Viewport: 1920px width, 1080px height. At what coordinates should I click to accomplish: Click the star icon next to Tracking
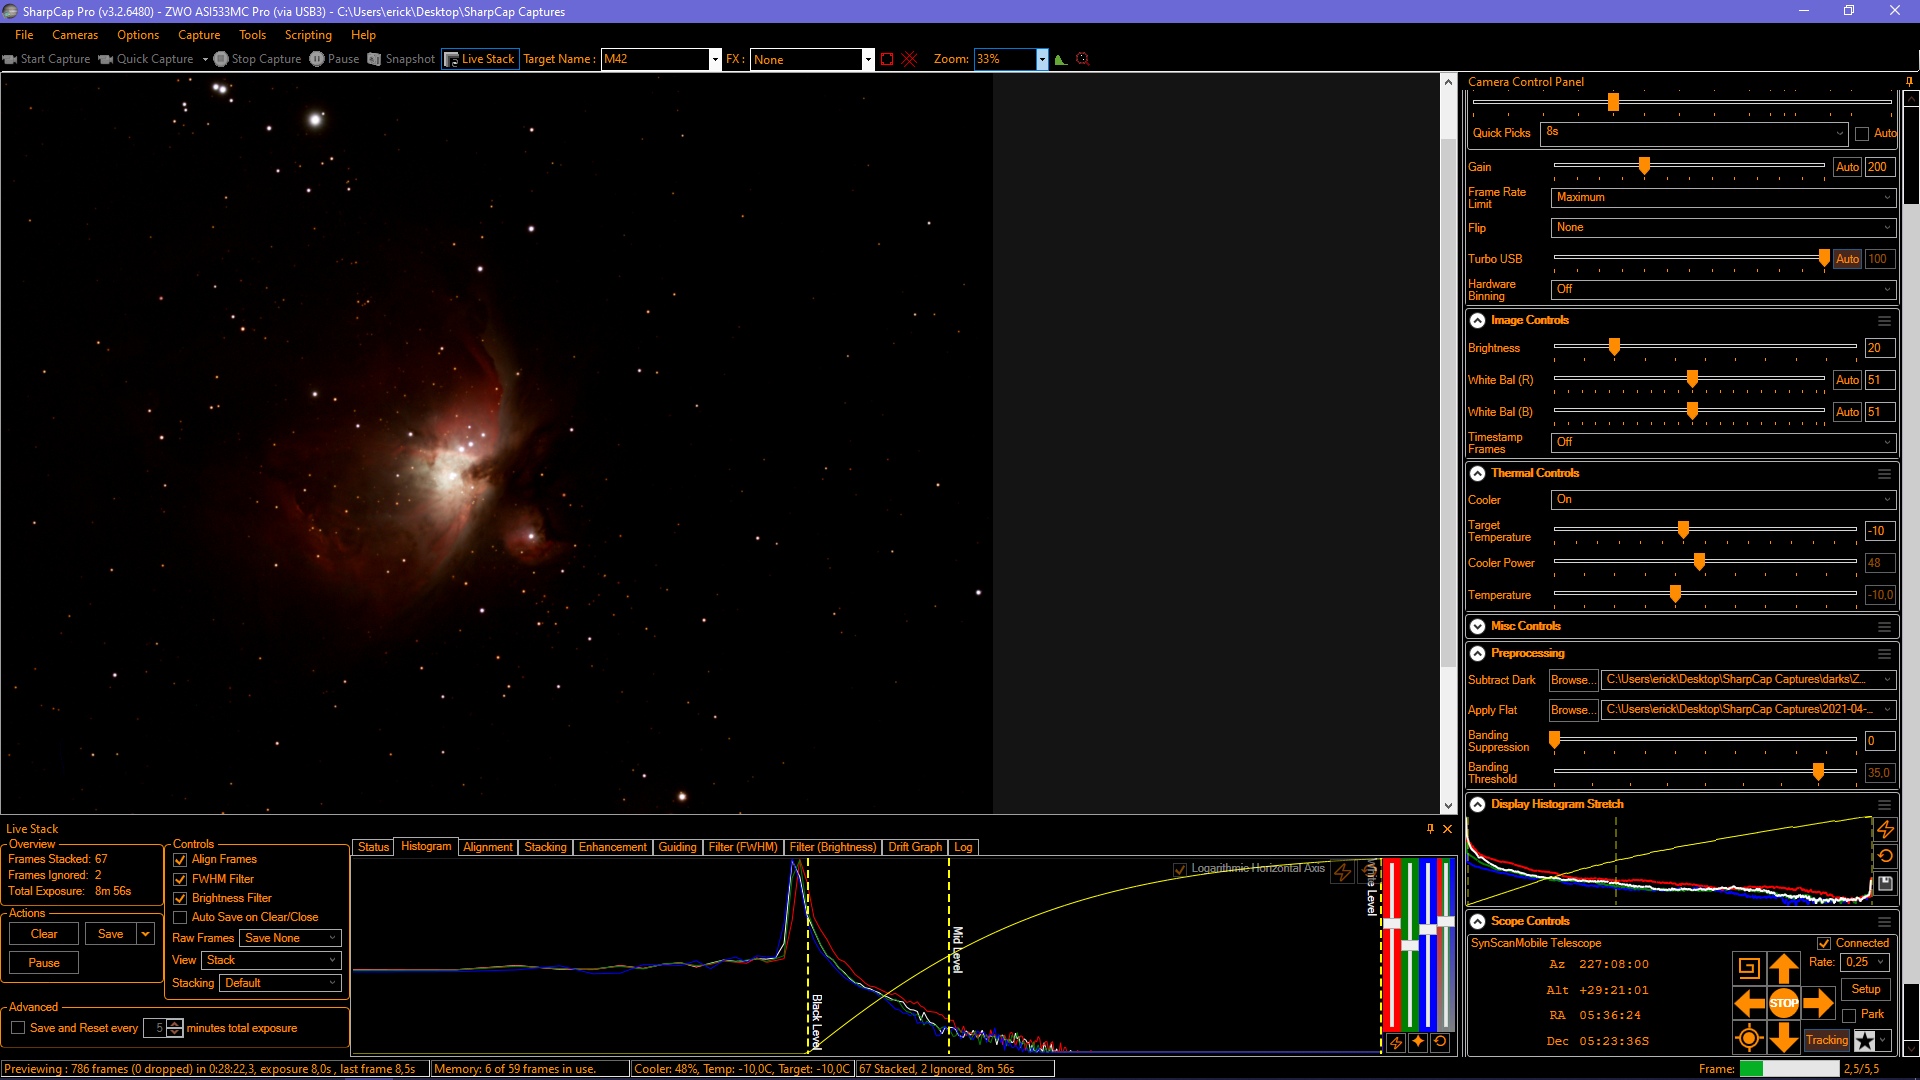[x=1865, y=1041]
